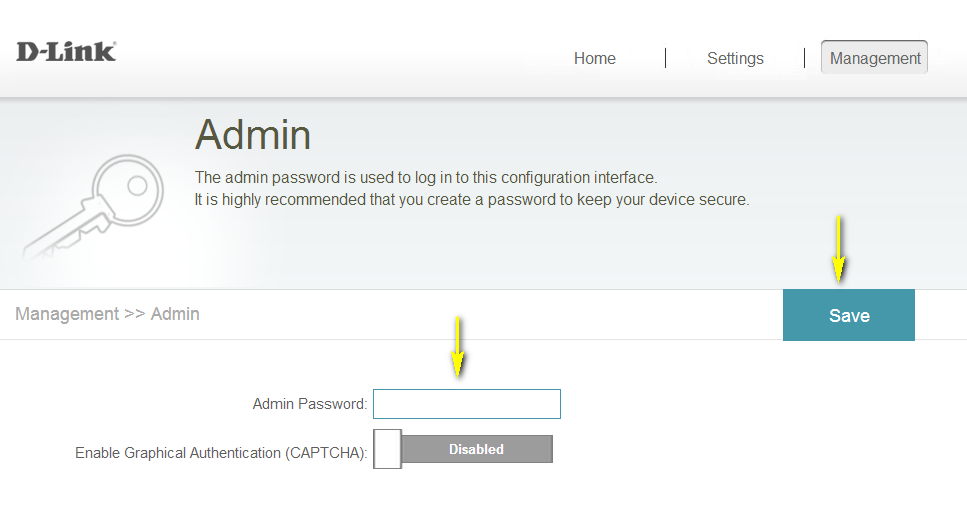
Task: Click the divider between Home and Settings
Action: [665, 58]
